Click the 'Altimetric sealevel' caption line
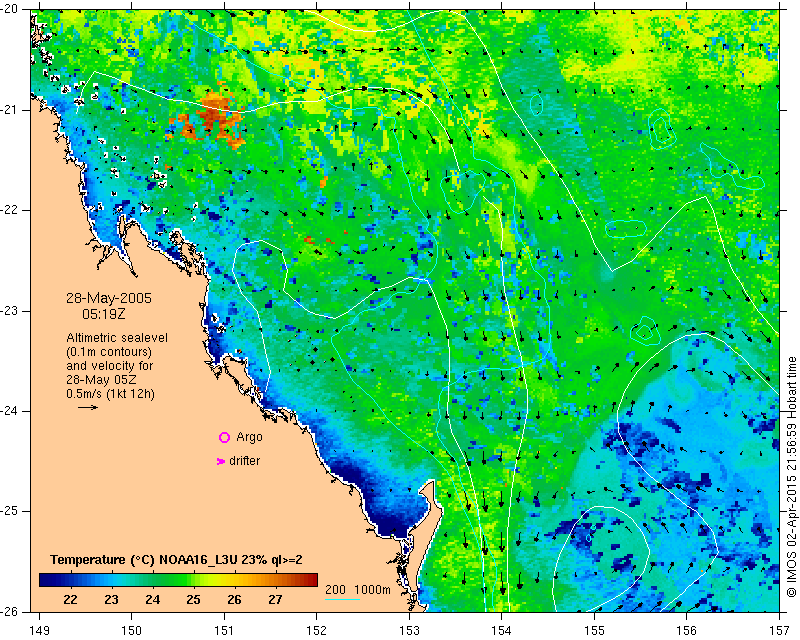Viewport: 800px width, 640px height. tap(117, 338)
